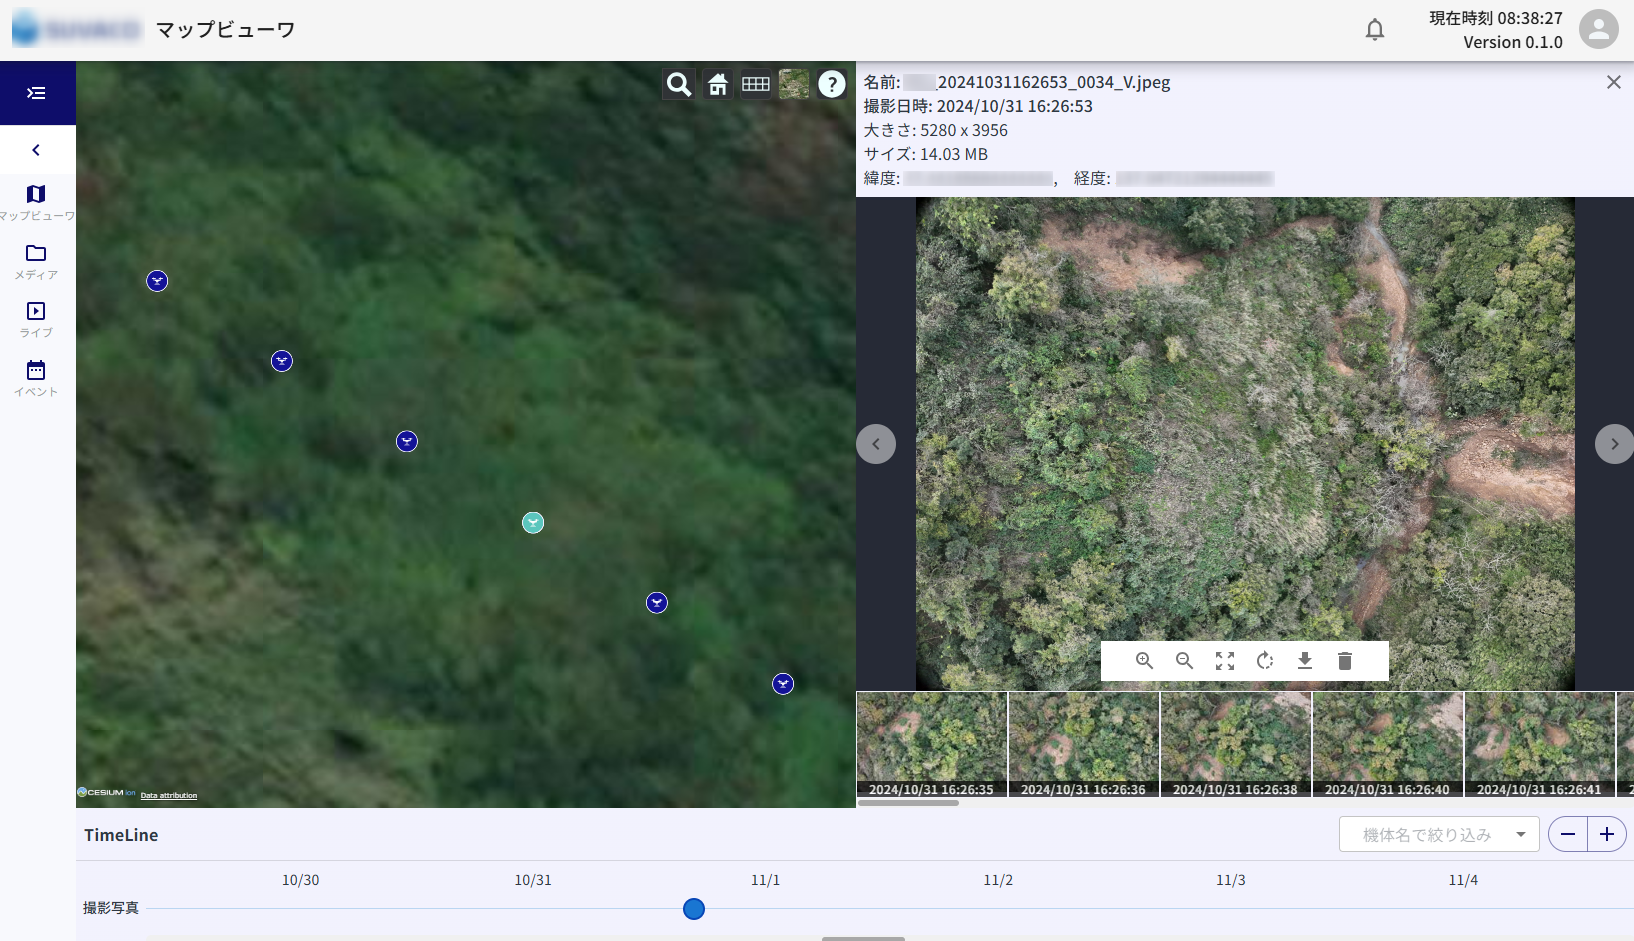Viewport: 1634px width, 941px height.
Task: Click the 撮影日時 2024/10/31 16:26:53 text
Action: point(978,106)
